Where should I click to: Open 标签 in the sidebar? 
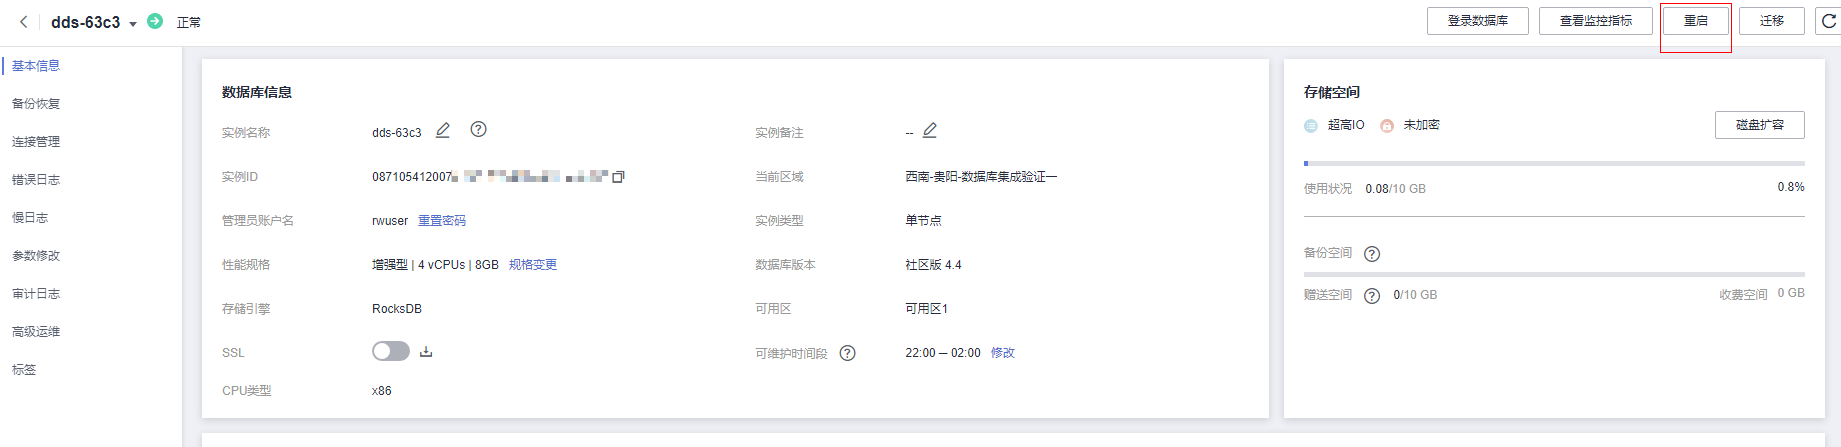pos(24,370)
